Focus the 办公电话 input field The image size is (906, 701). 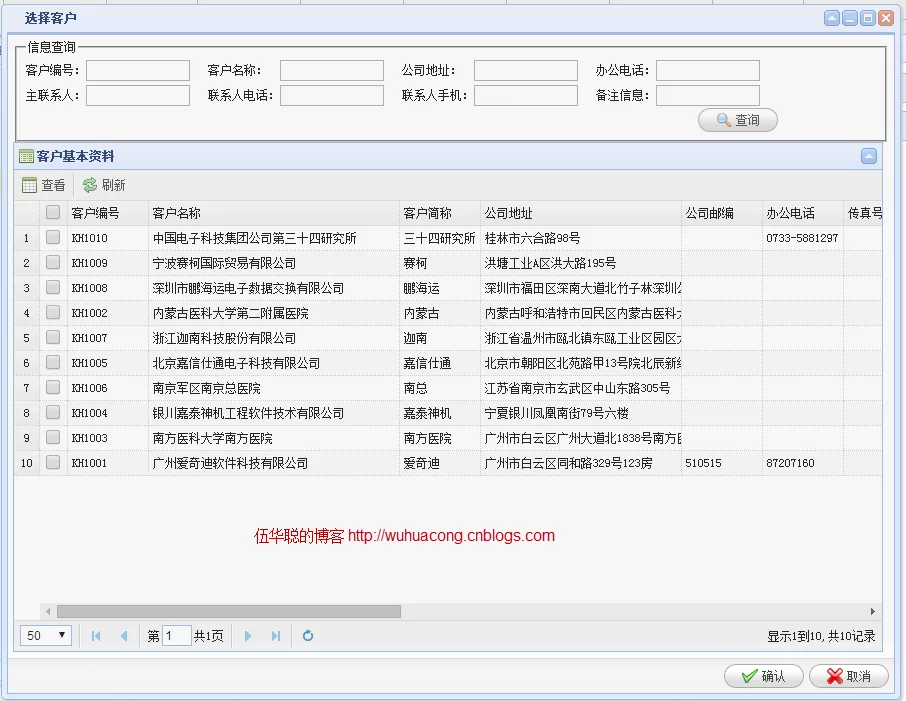pyautogui.click(x=708, y=71)
